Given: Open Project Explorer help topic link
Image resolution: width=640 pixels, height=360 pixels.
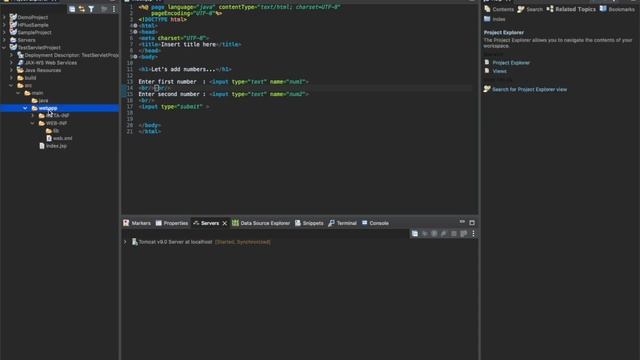Looking at the screenshot, I should point(511,63).
